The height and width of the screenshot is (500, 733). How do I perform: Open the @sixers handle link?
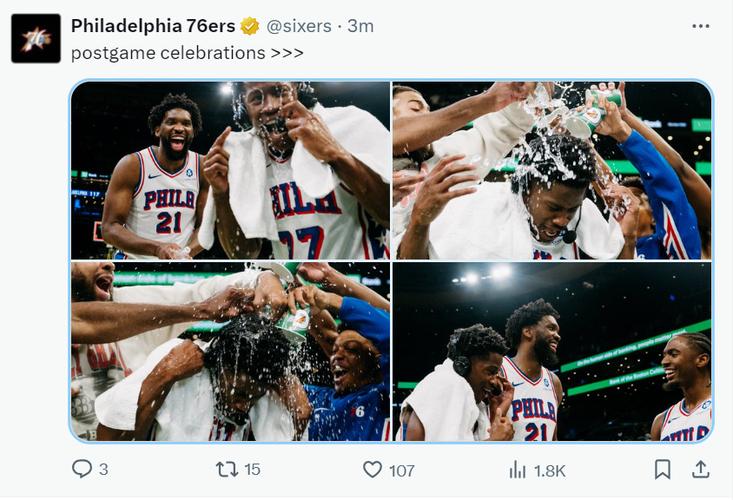pyautogui.click(x=299, y=26)
